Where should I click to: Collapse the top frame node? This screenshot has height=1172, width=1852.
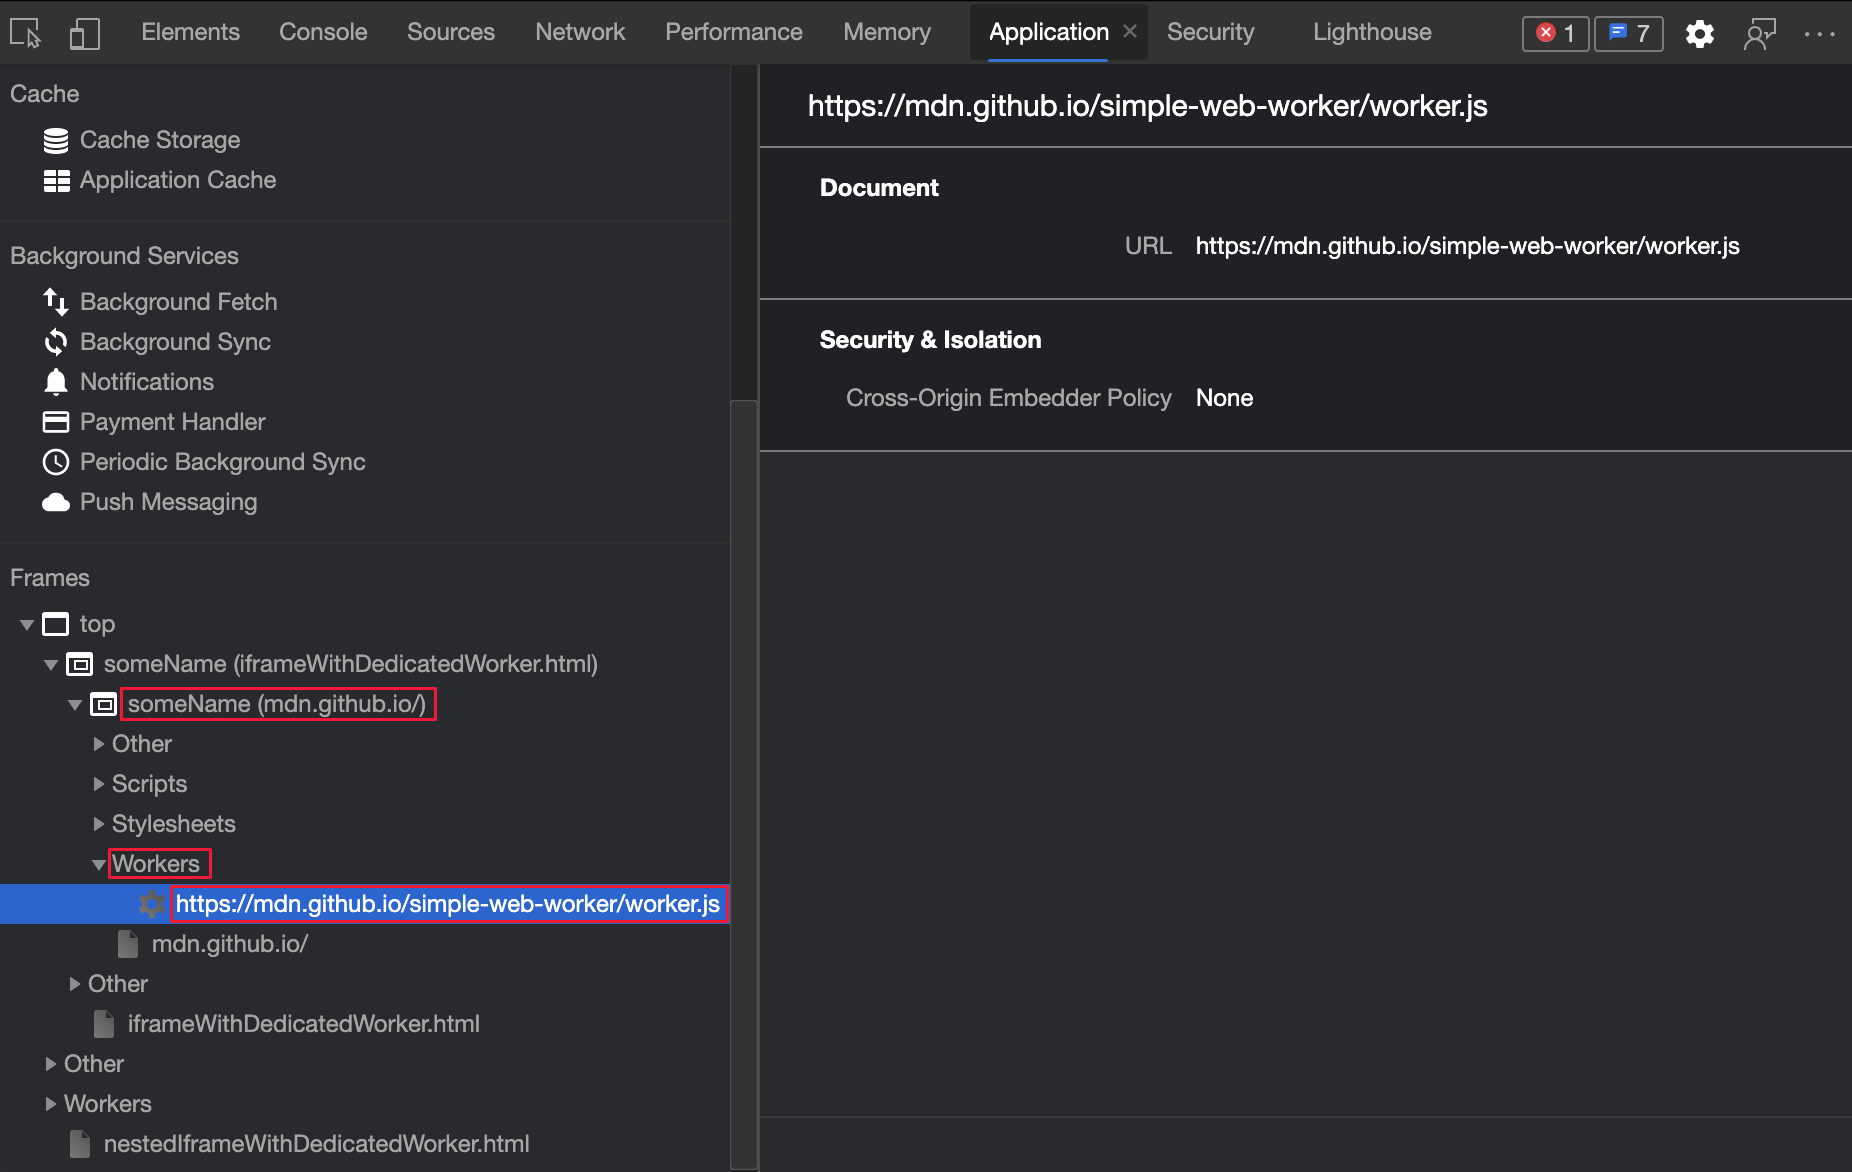(x=28, y=623)
